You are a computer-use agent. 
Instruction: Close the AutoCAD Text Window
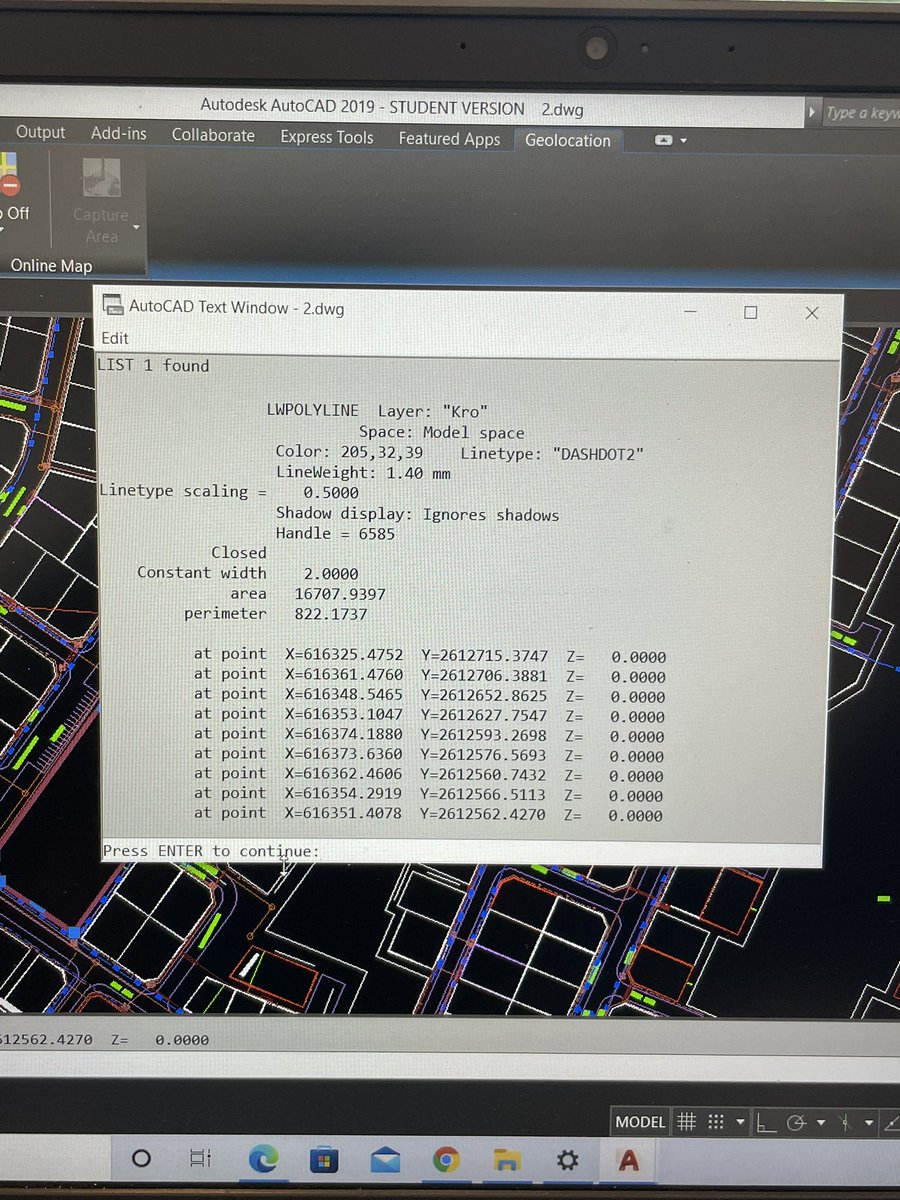point(812,313)
